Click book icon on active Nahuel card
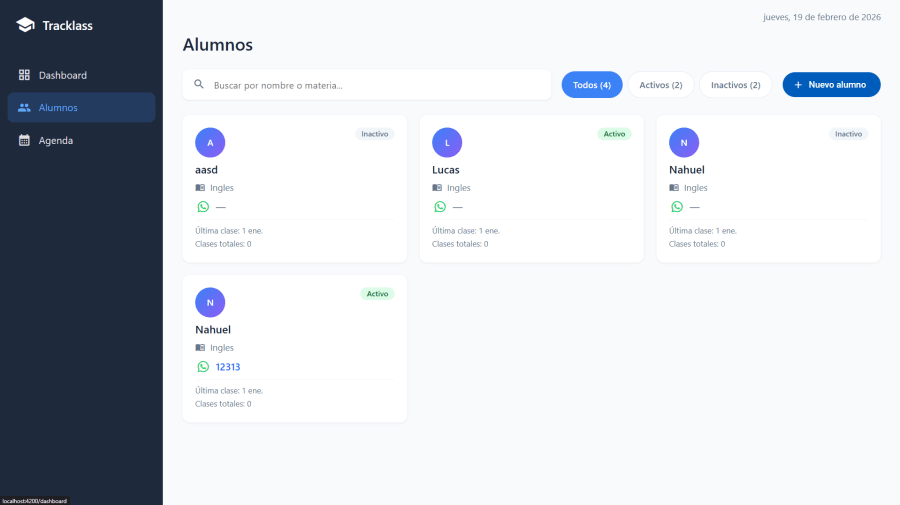 (200, 348)
